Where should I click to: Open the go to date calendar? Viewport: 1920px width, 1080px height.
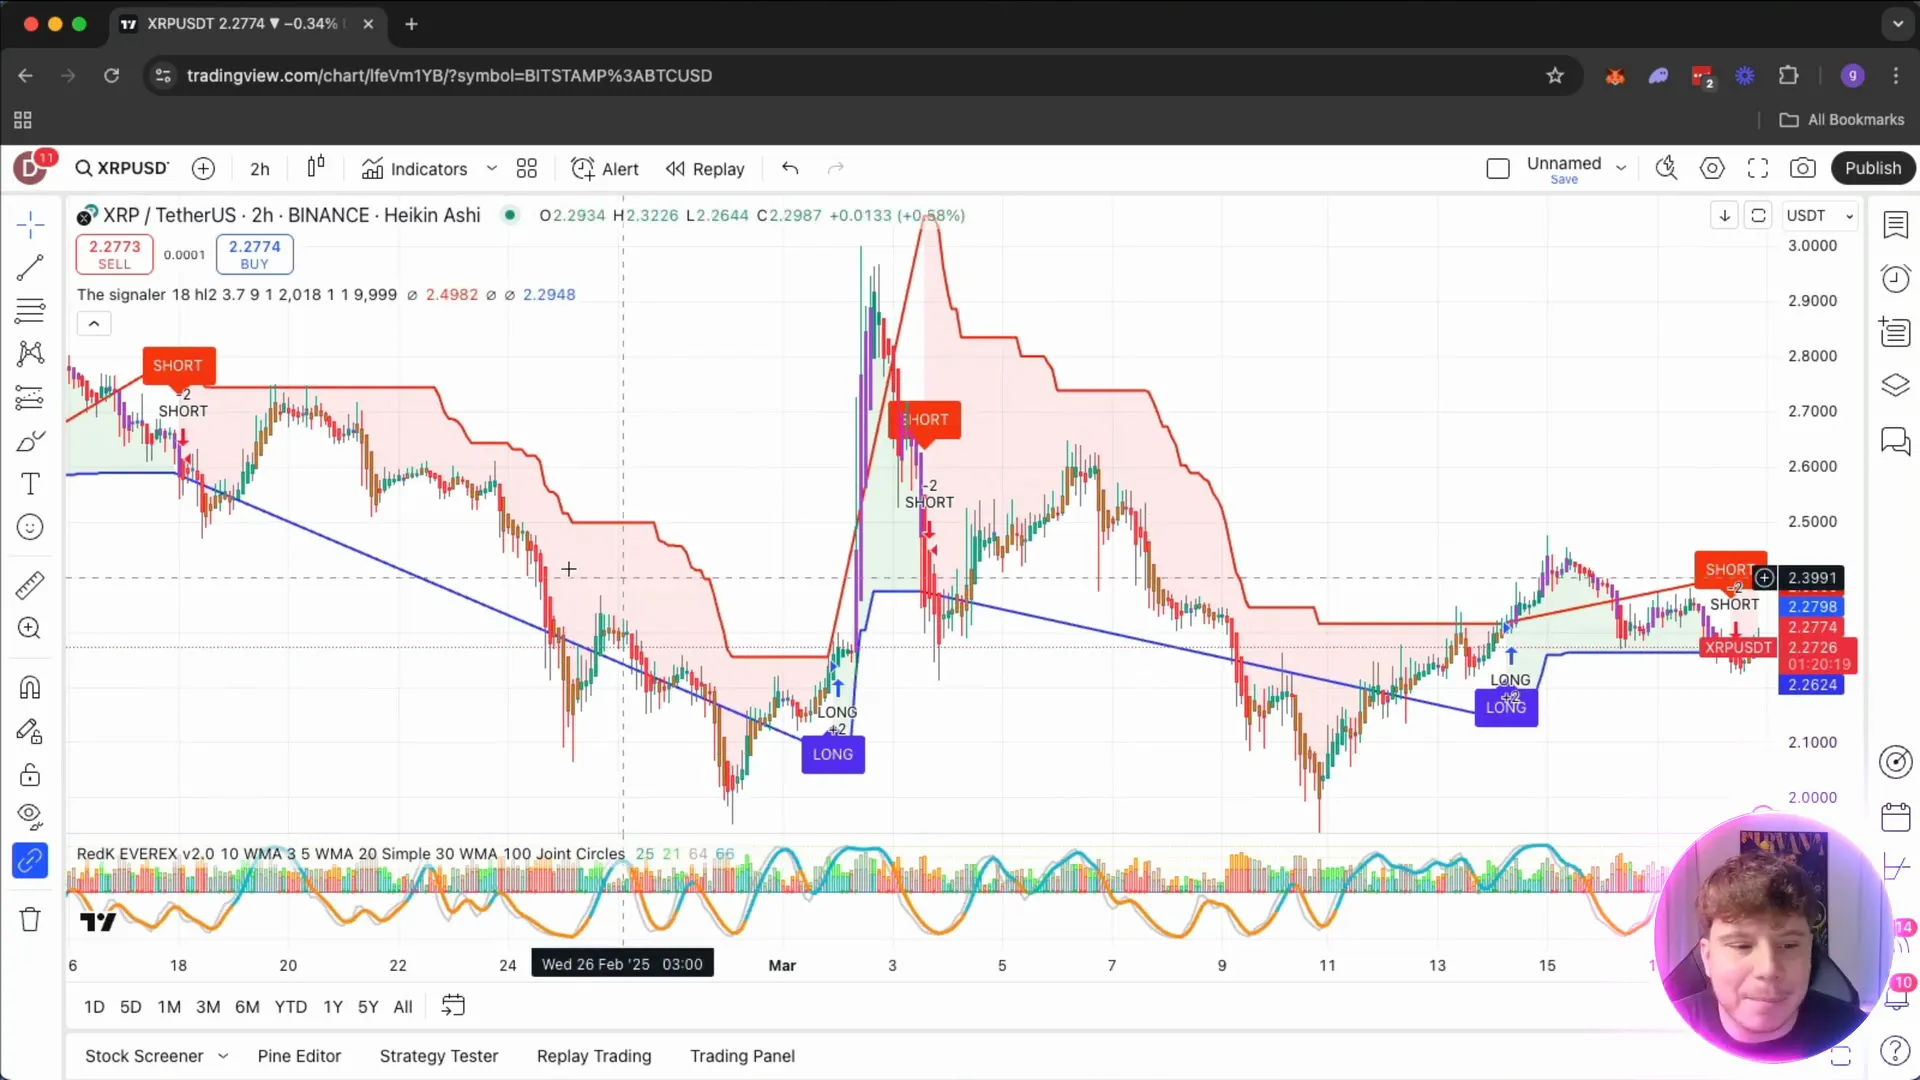(453, 1006)
